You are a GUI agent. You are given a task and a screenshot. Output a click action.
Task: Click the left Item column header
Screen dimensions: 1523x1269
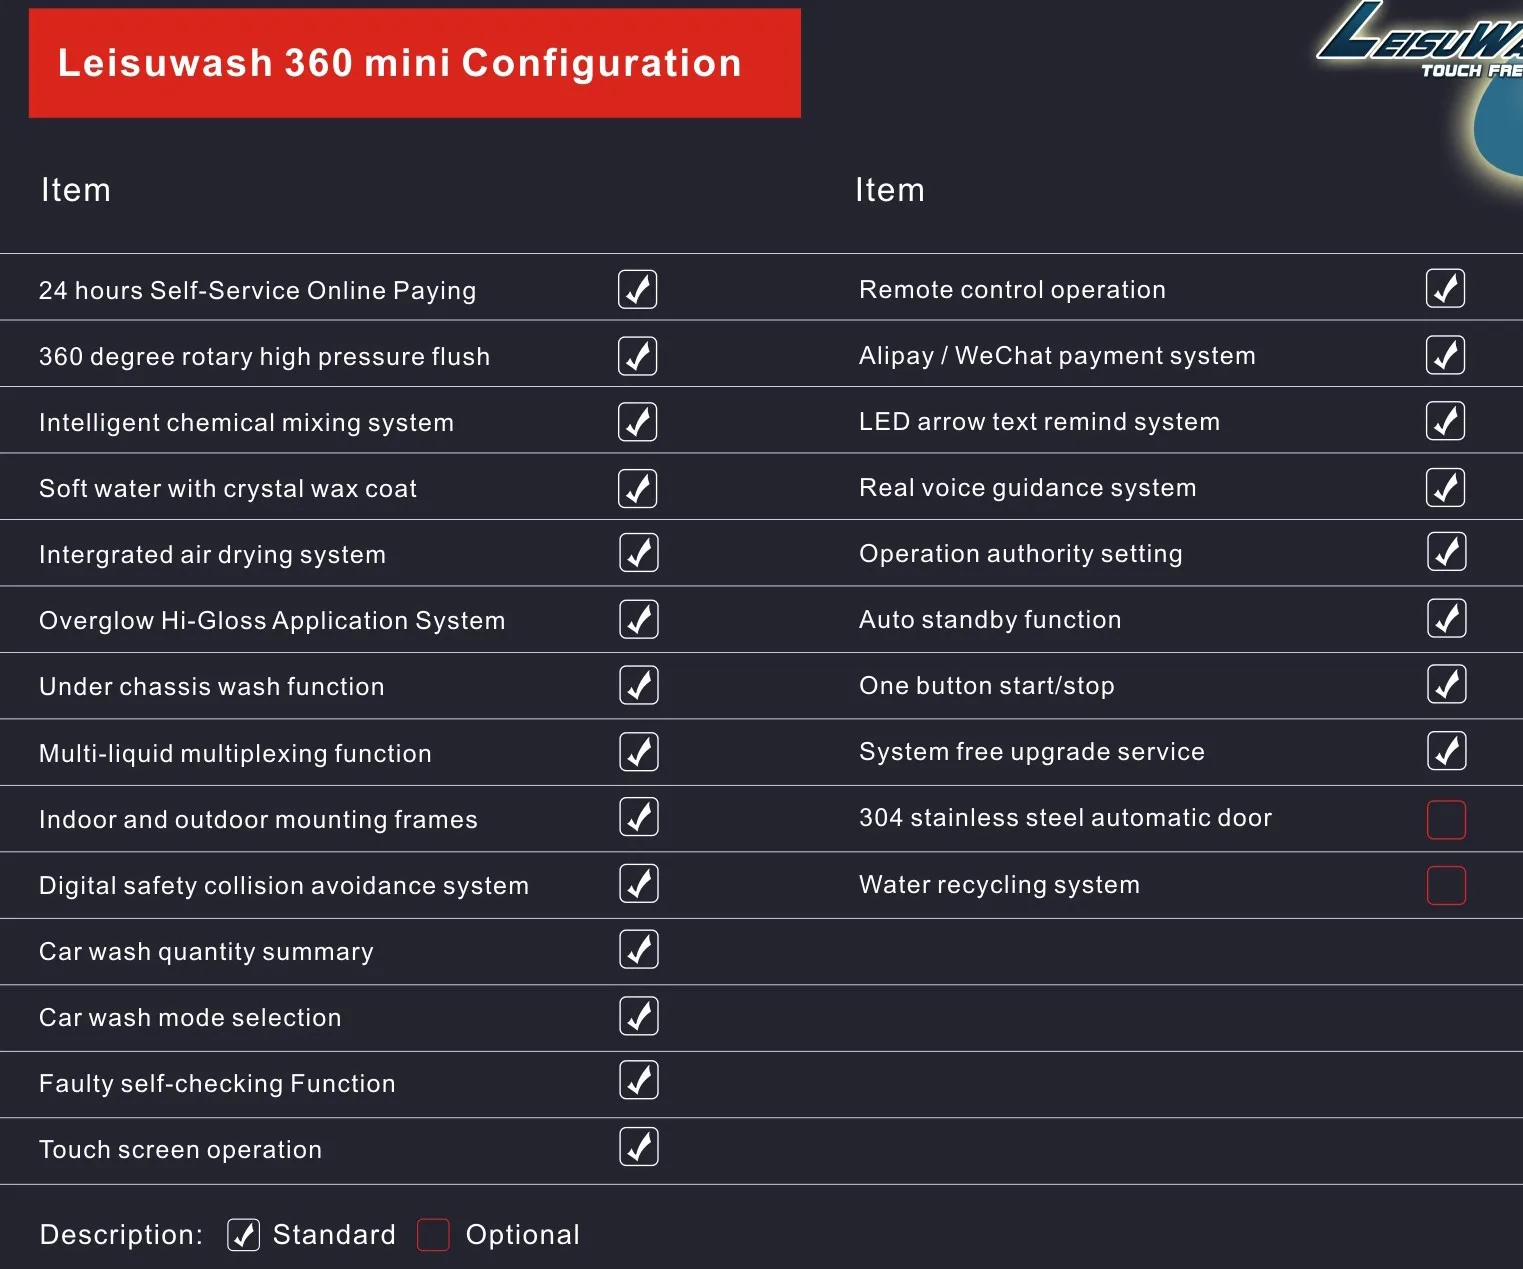(x=76, y=190)
